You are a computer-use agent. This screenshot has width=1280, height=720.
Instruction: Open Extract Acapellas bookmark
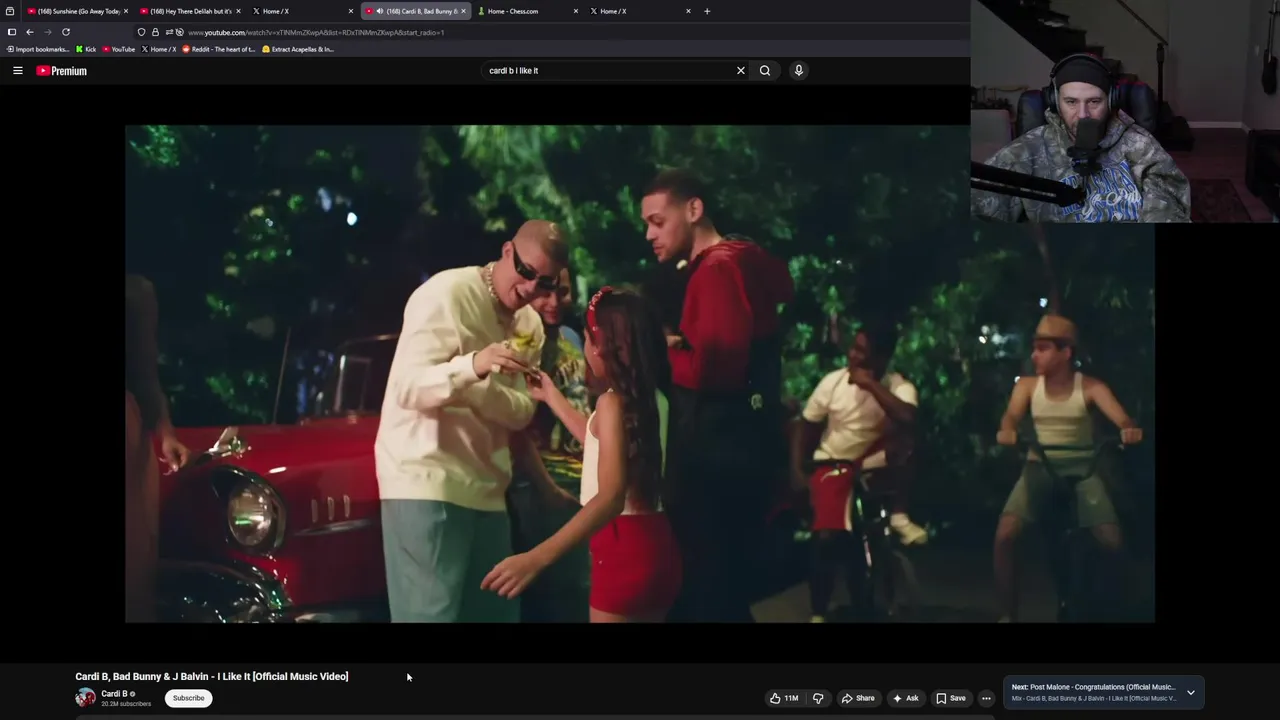click(298, 49)
